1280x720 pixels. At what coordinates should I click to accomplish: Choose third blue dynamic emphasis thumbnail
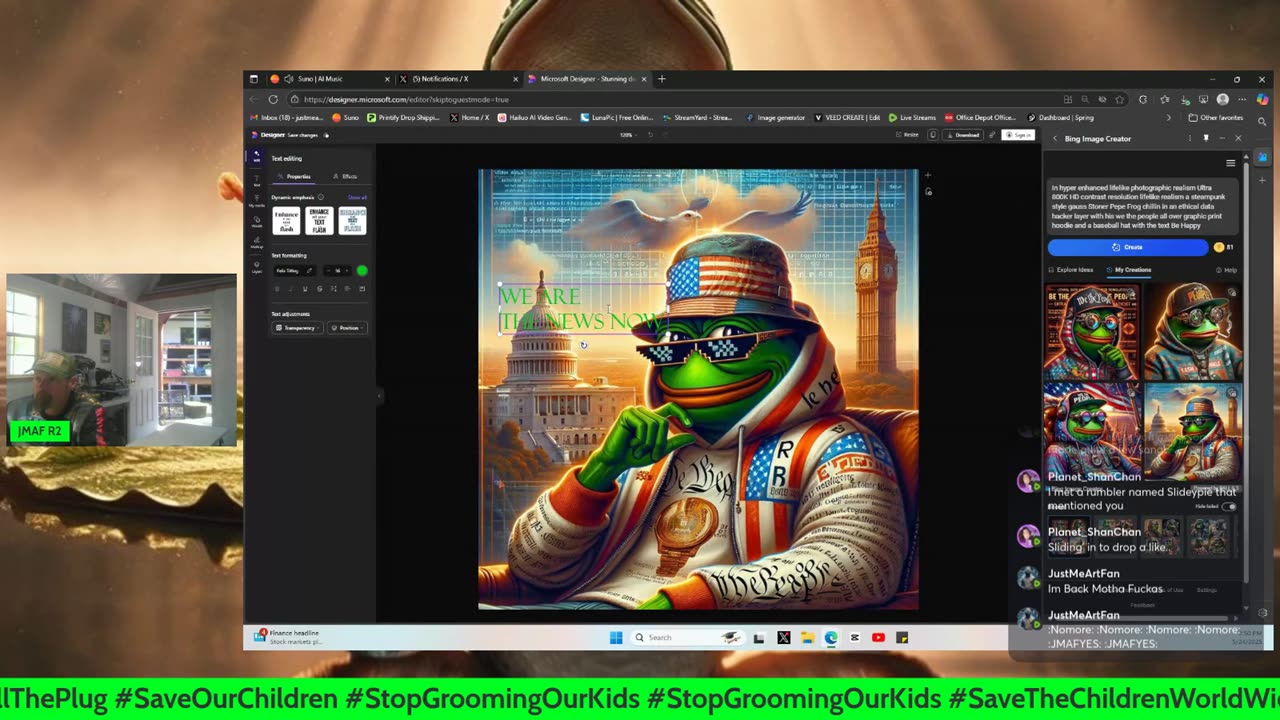coord(353,220)
